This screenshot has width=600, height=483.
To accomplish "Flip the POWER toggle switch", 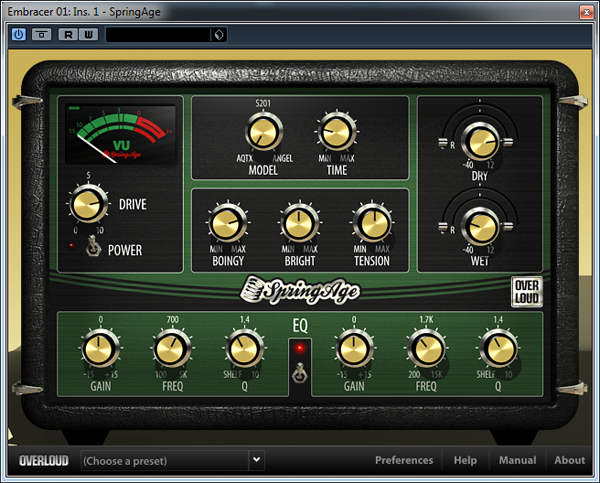I will pyautogui.click(x=92, y=246).
